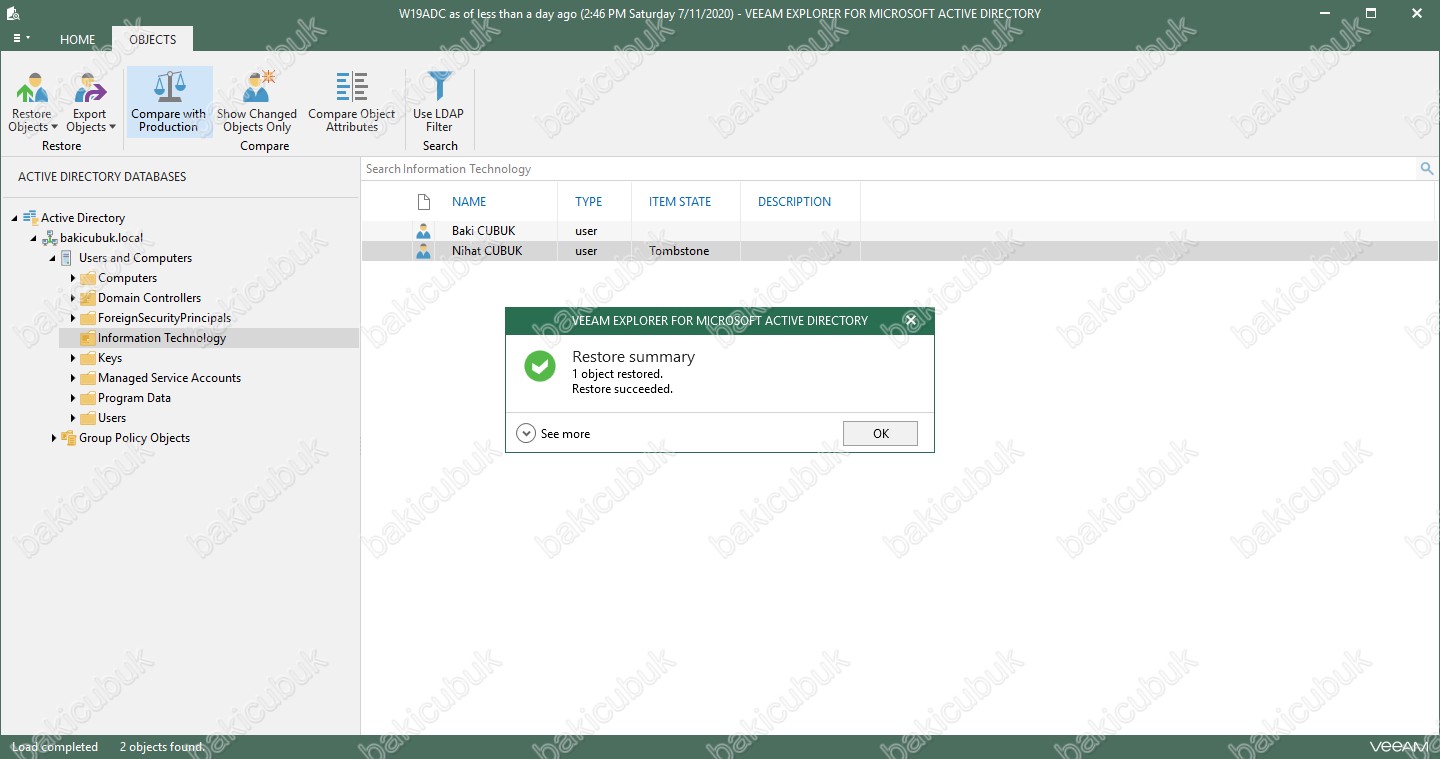
Task: Click the Active Directory database icon
Action: point(30,217)
